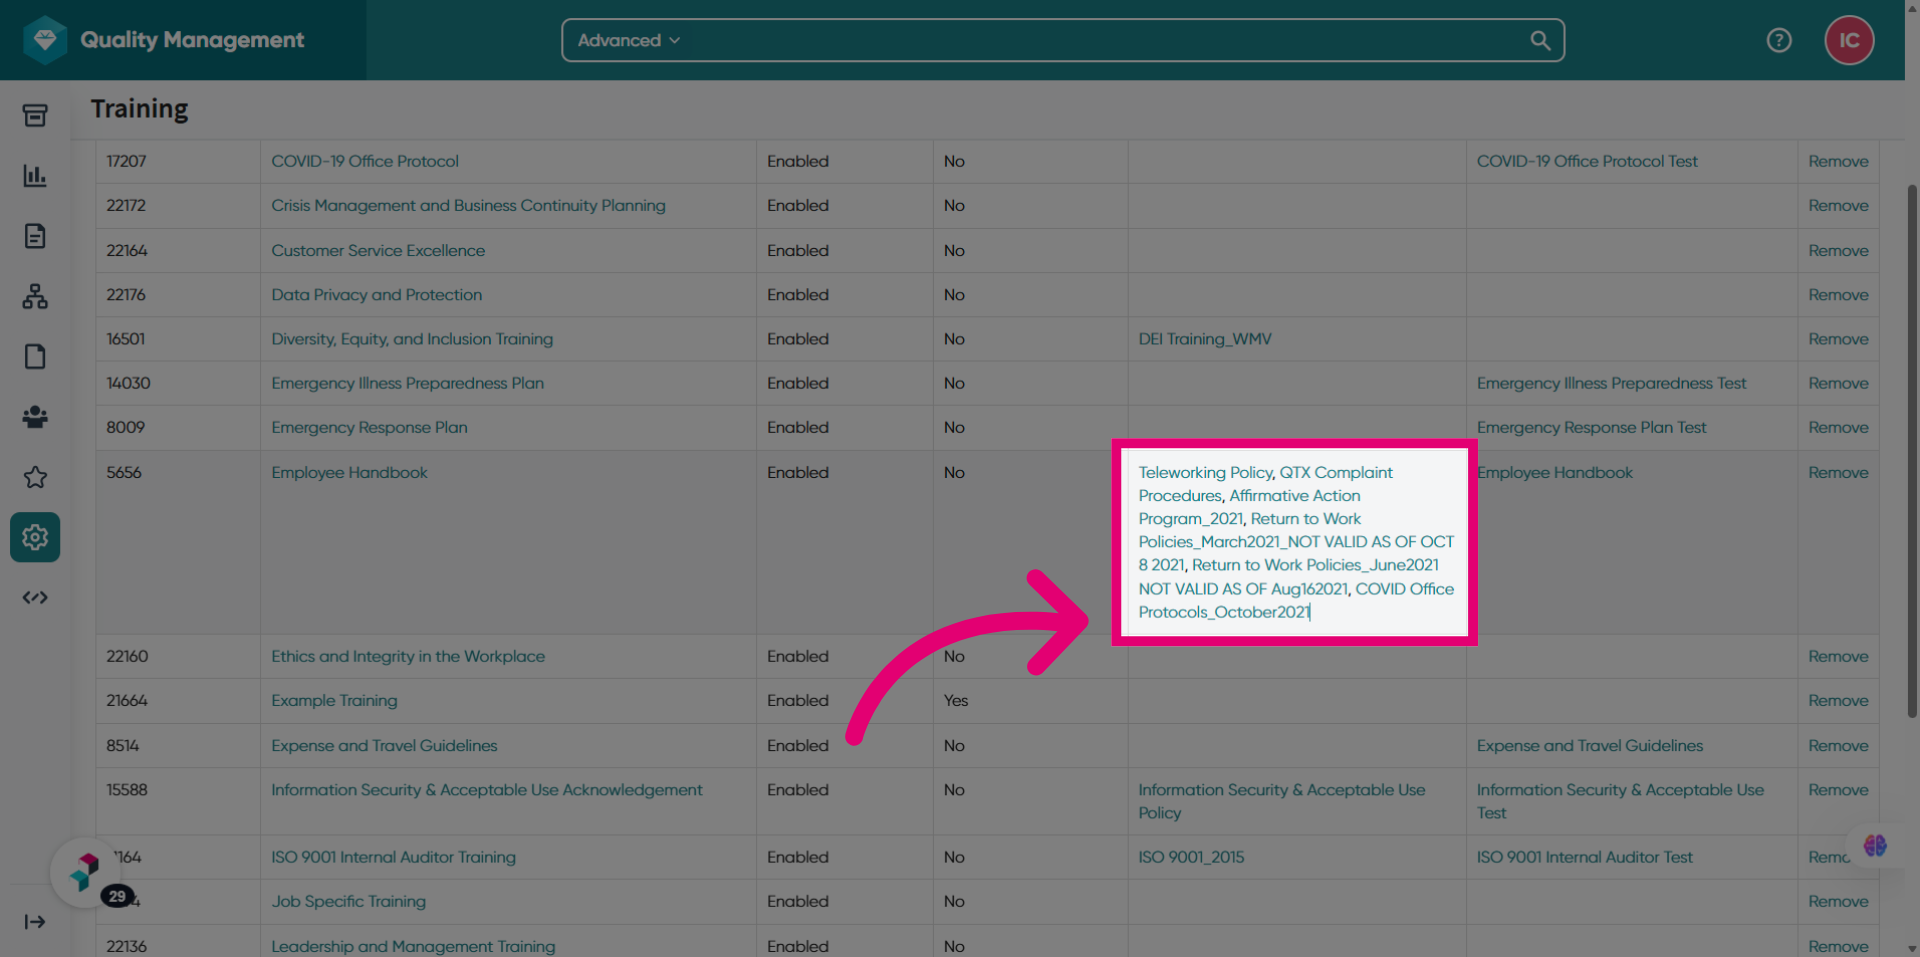Open the people group icon in sidebar
Screen dimensions: 1920x957
click(35, 417)
